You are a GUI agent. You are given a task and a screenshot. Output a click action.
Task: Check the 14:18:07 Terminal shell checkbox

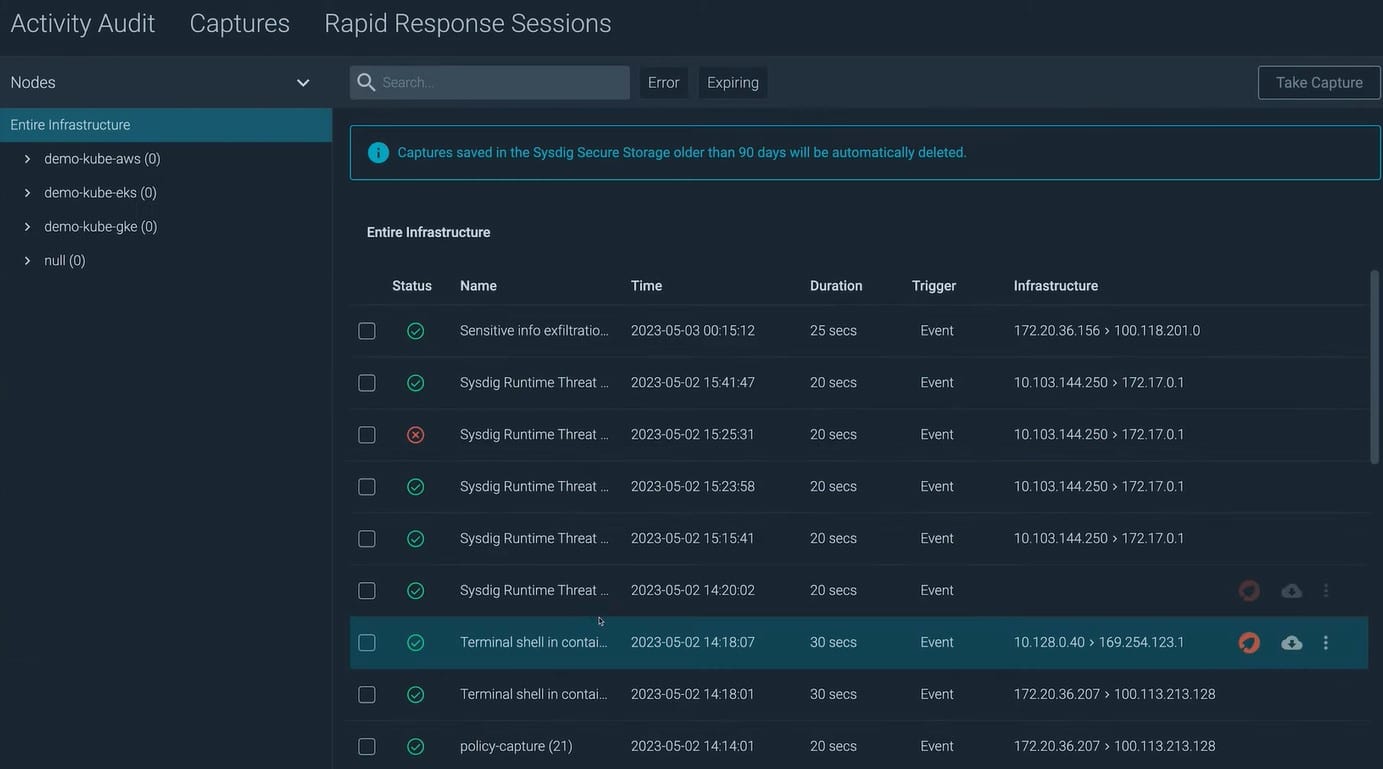pos(367,643)
